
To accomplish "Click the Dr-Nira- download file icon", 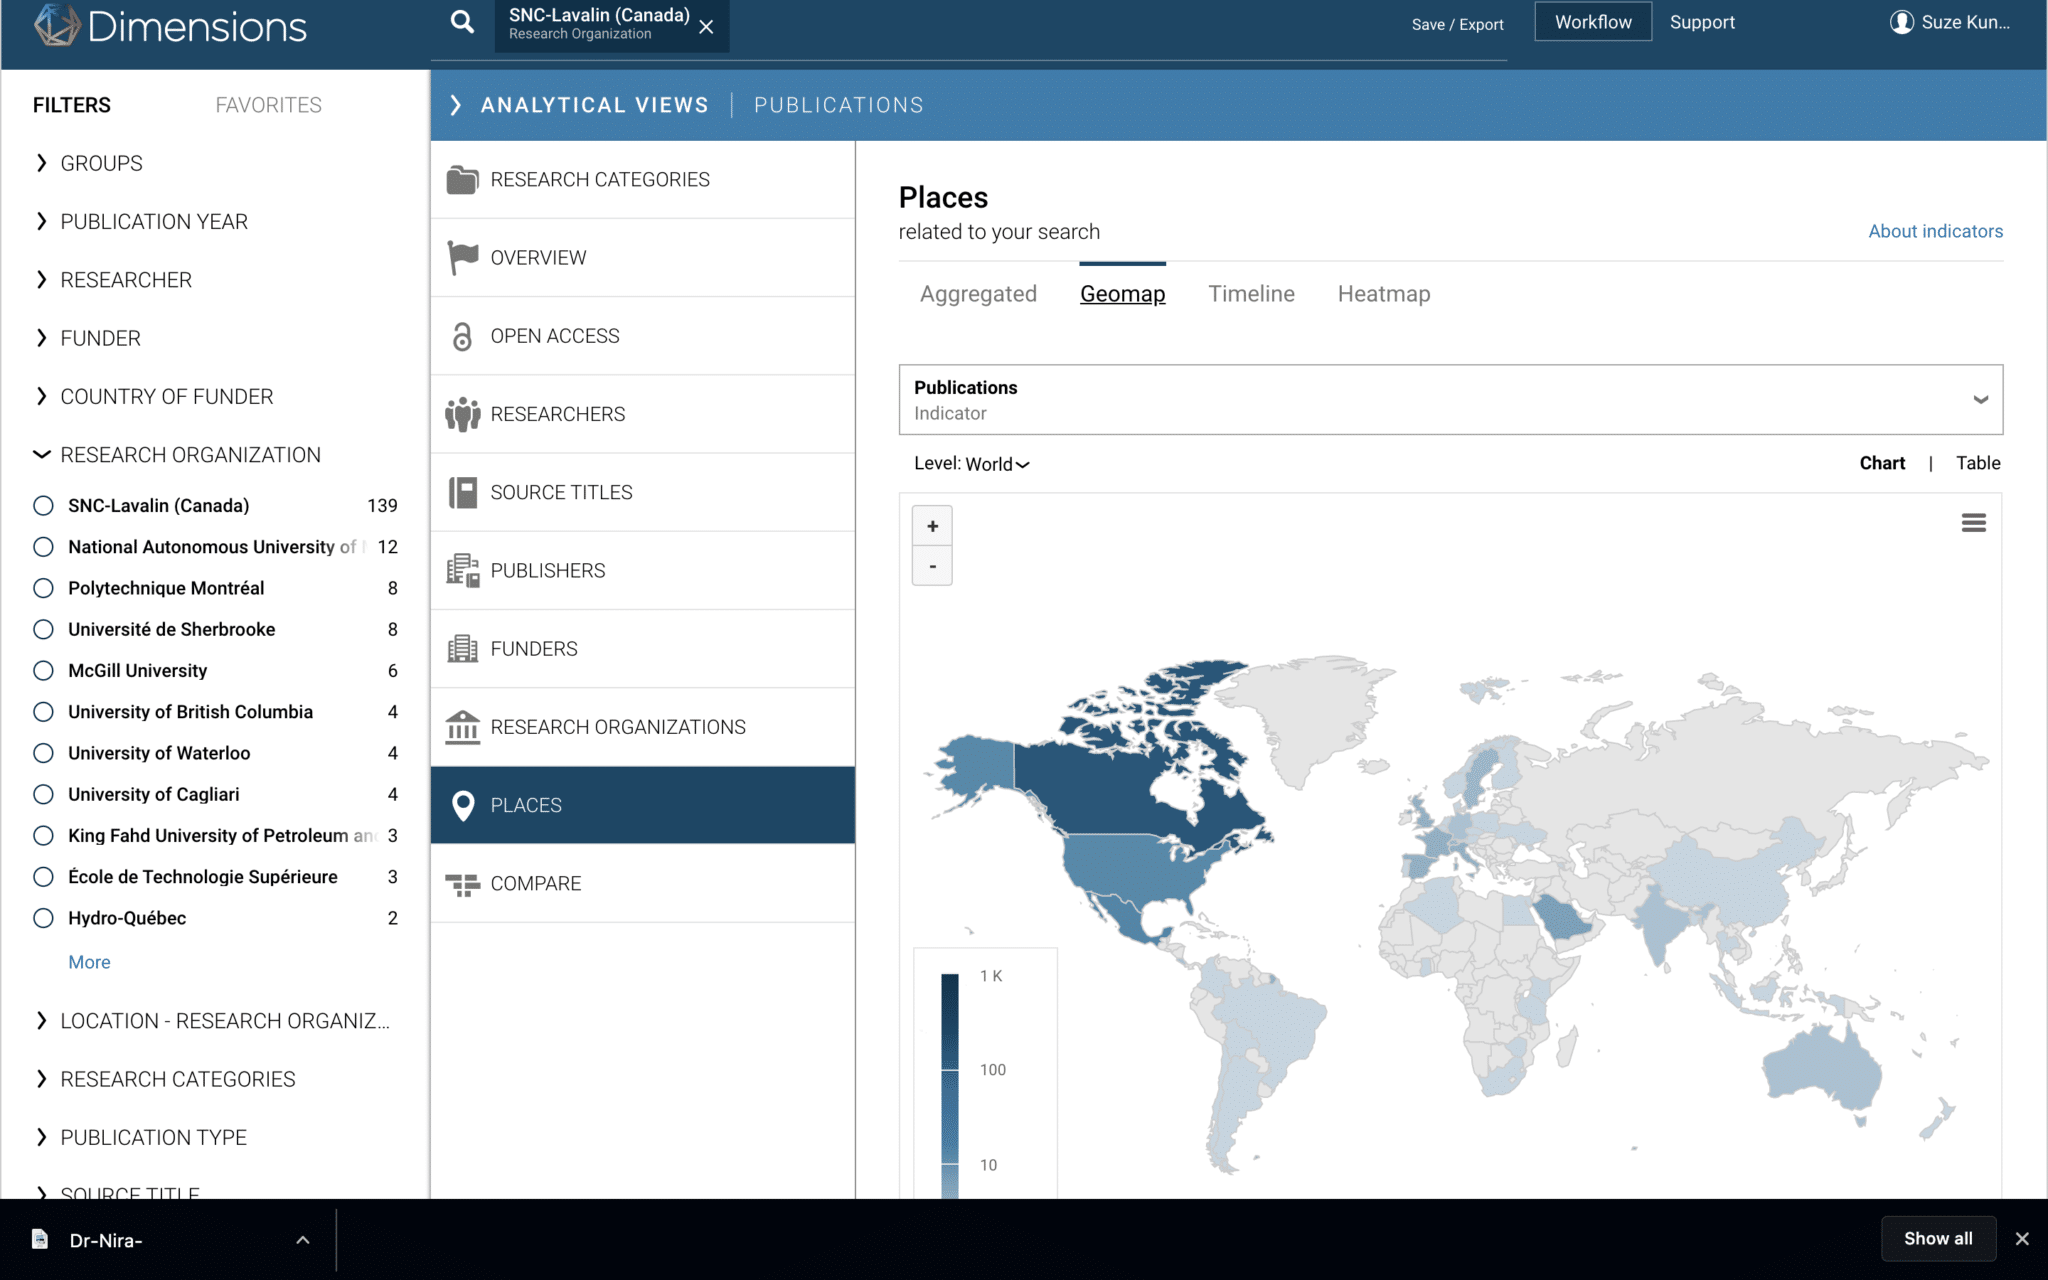I will [40, 1239].
